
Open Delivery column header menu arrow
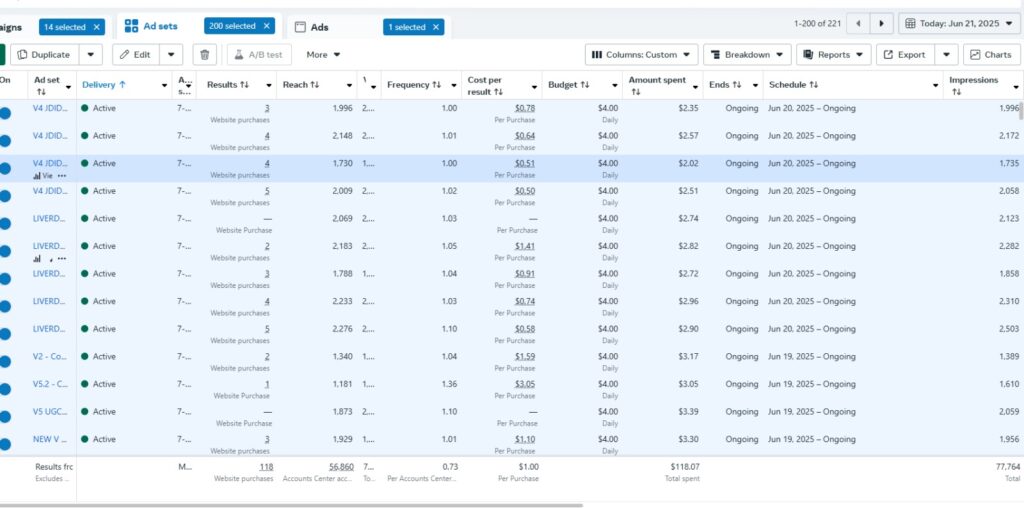164,86
